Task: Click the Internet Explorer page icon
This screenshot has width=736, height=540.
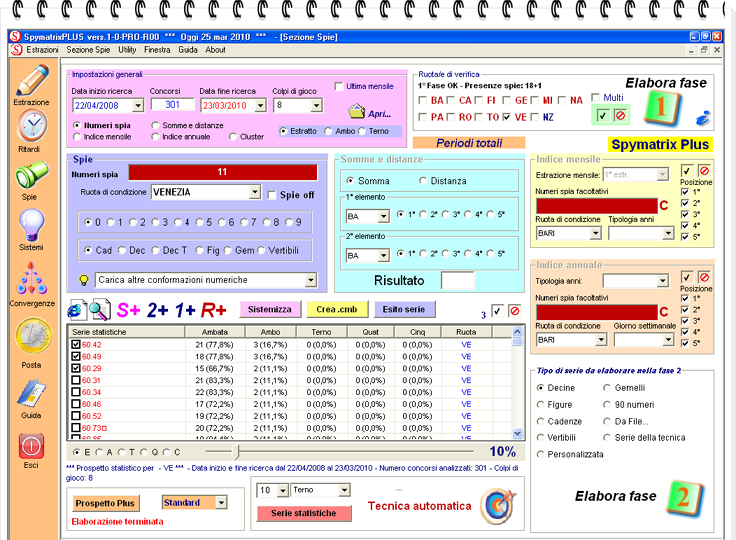Action: (77, 310)
